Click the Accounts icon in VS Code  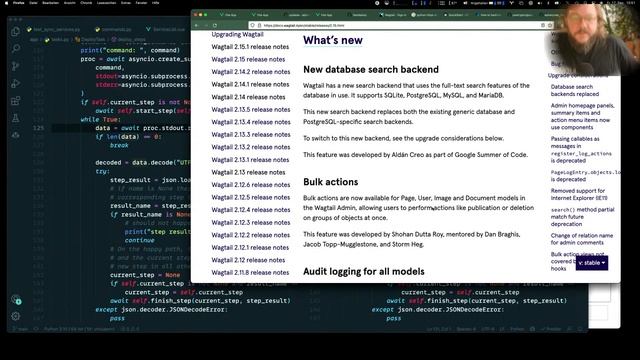tap(16, 299)
